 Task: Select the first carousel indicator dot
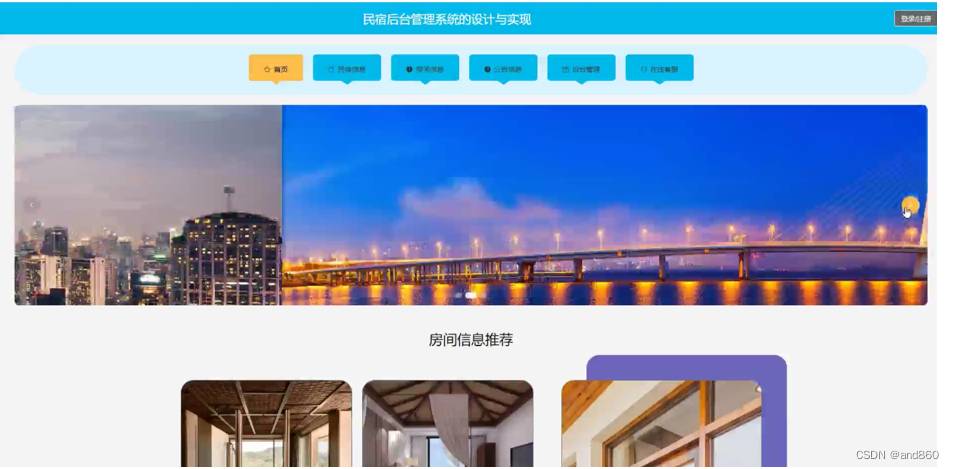pos(459,295)
